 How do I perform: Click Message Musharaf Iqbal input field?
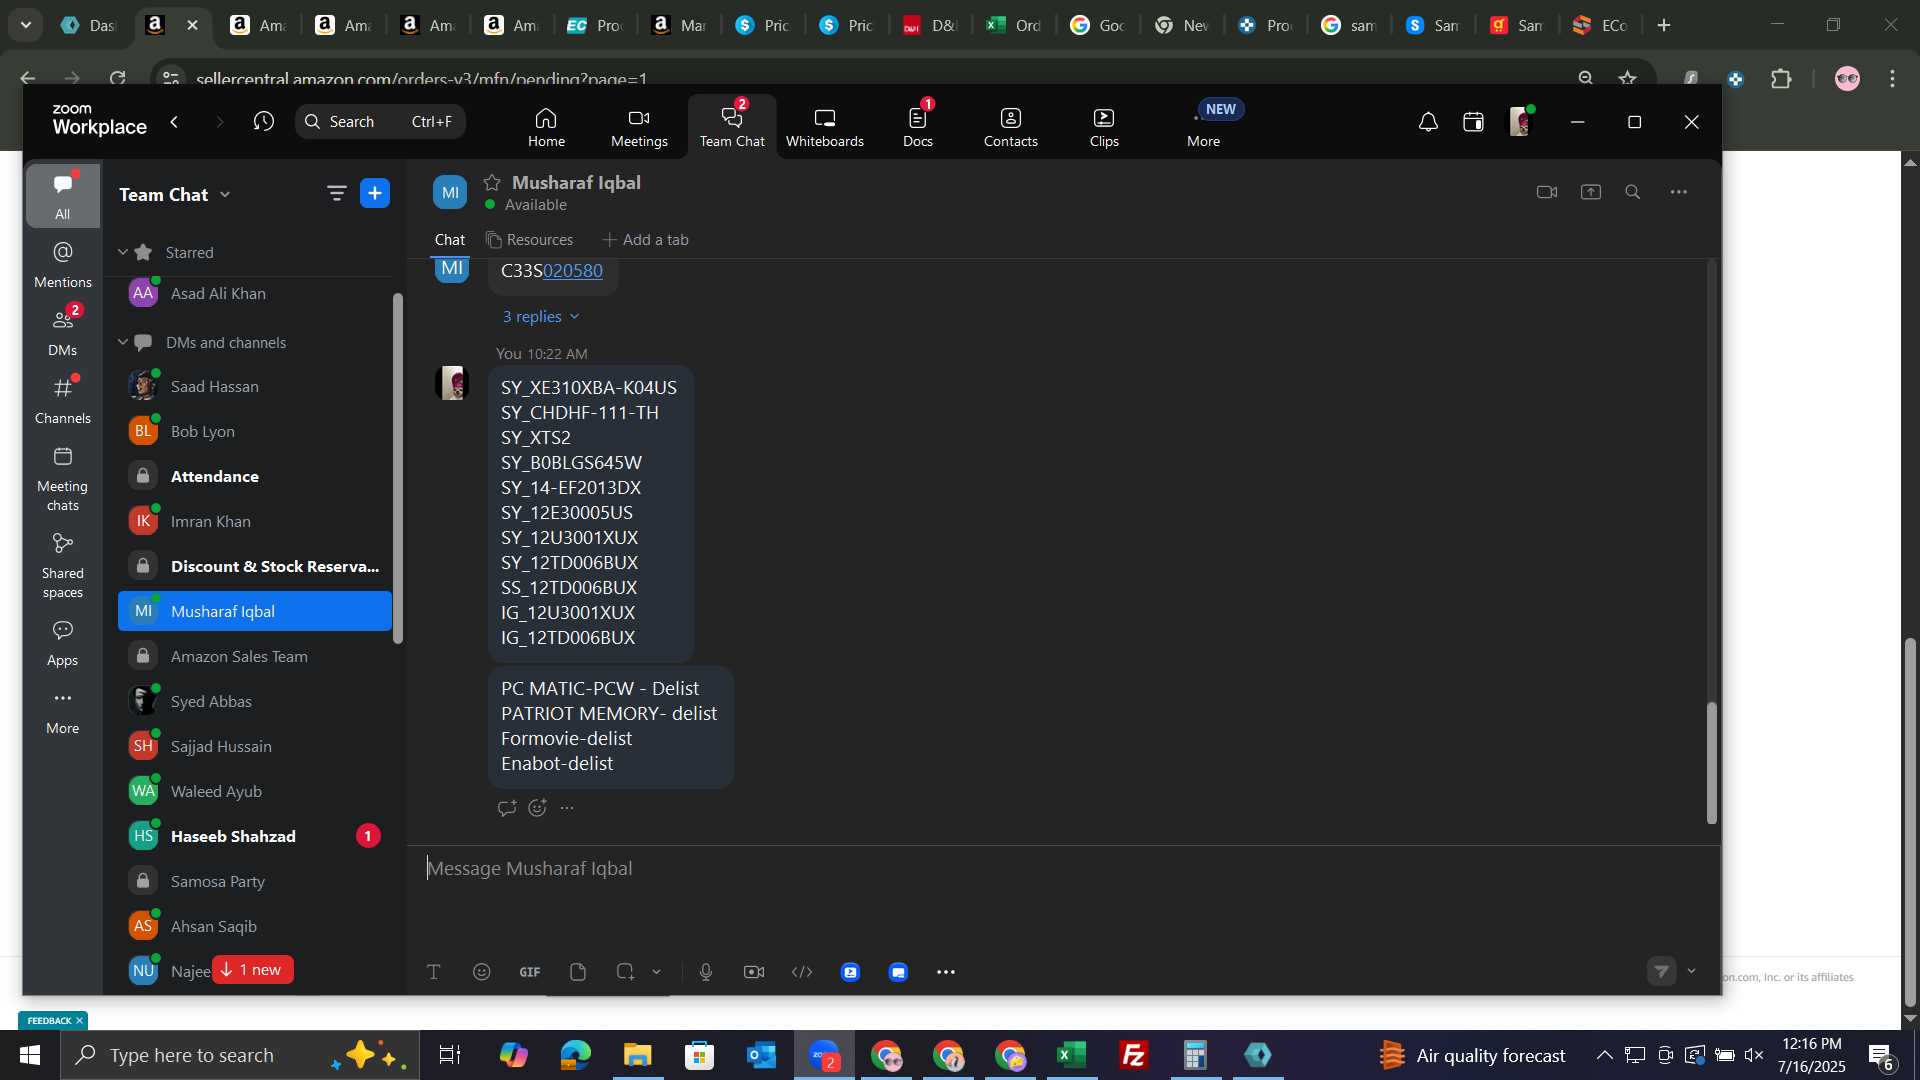(x=1063, y=869)
